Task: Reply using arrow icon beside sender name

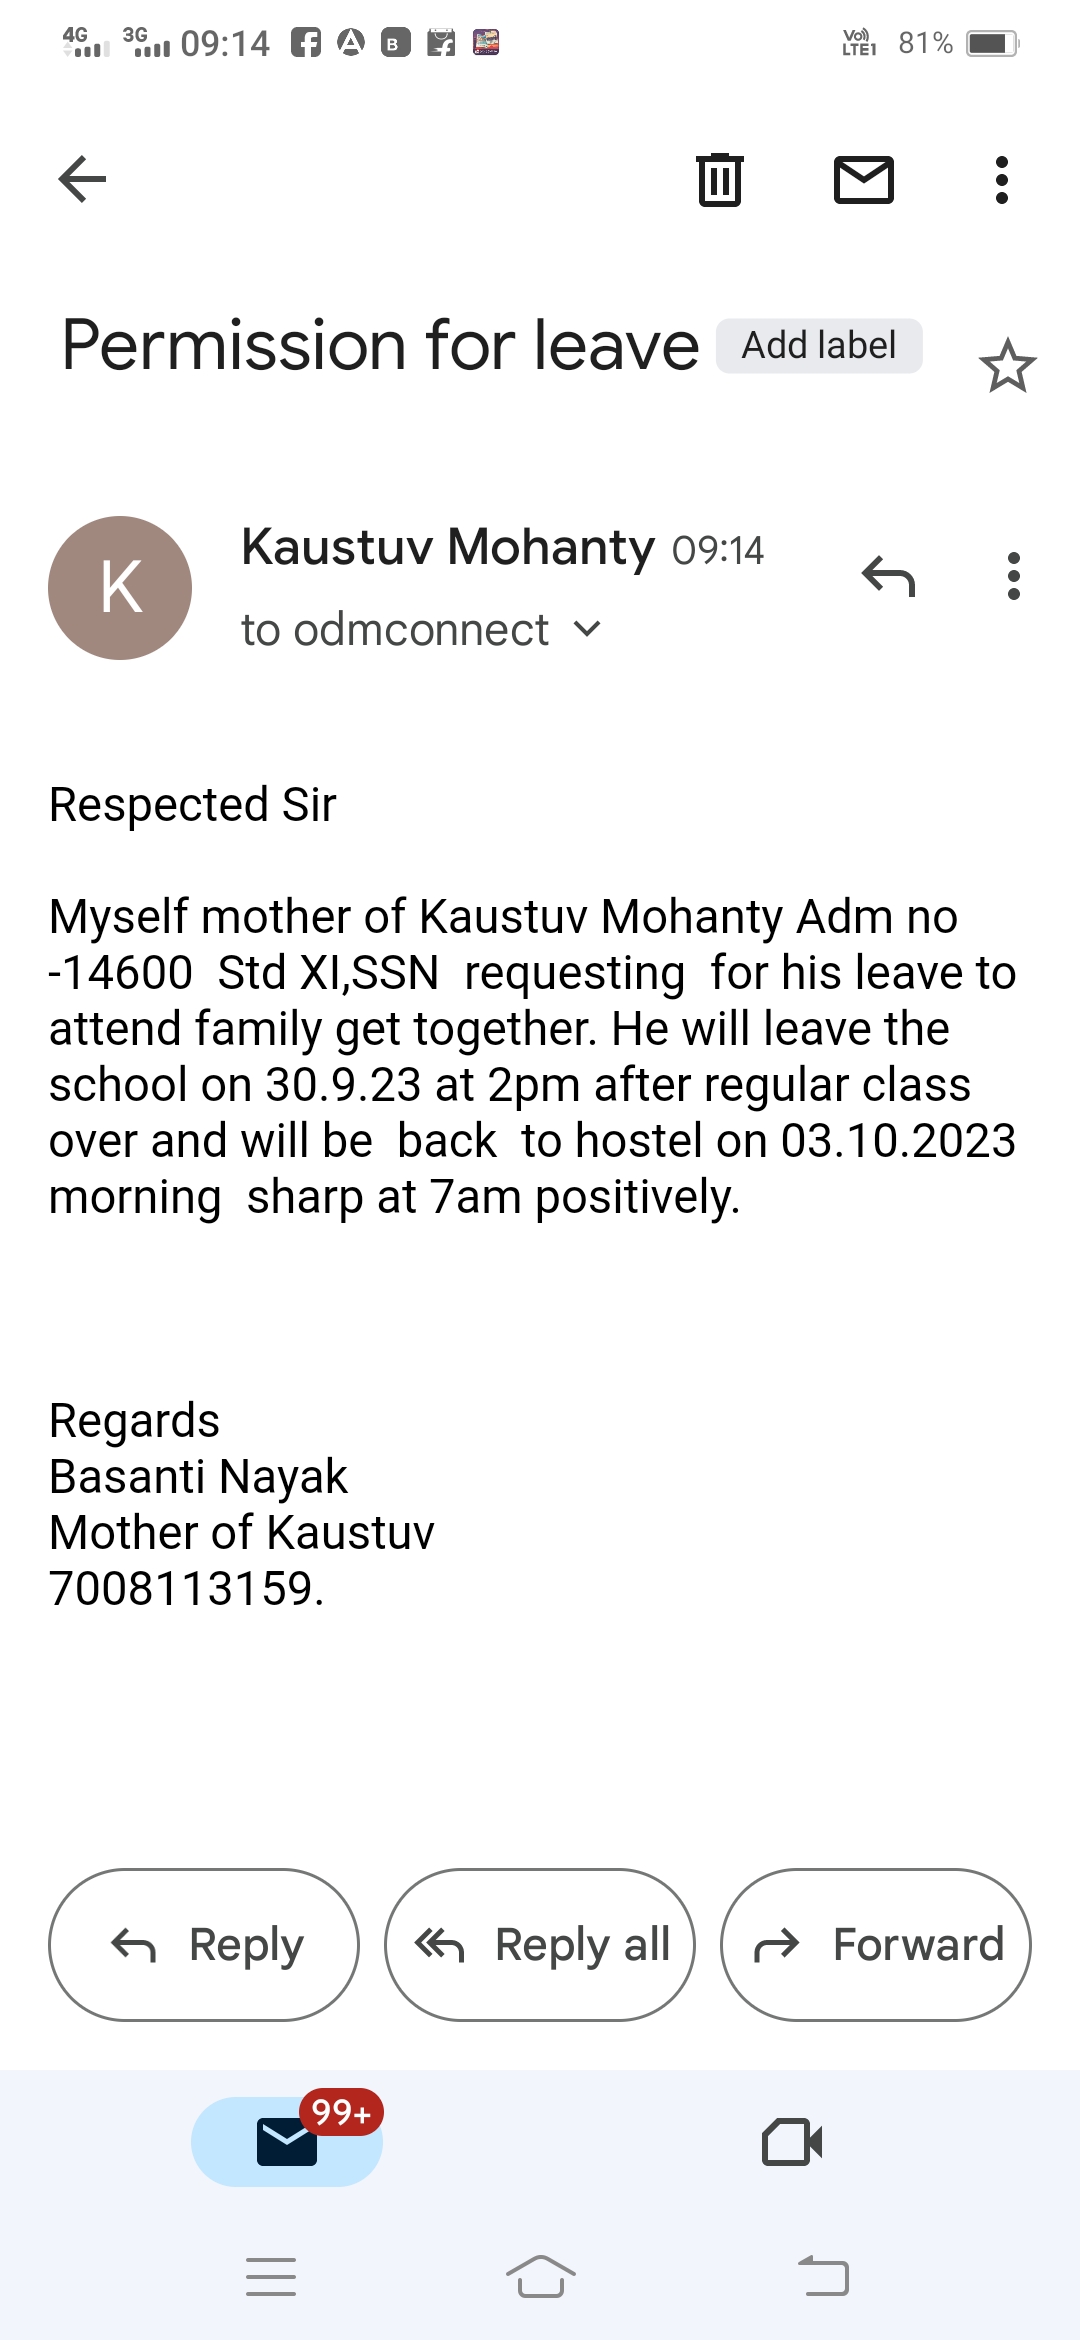Action: point(888,577)
